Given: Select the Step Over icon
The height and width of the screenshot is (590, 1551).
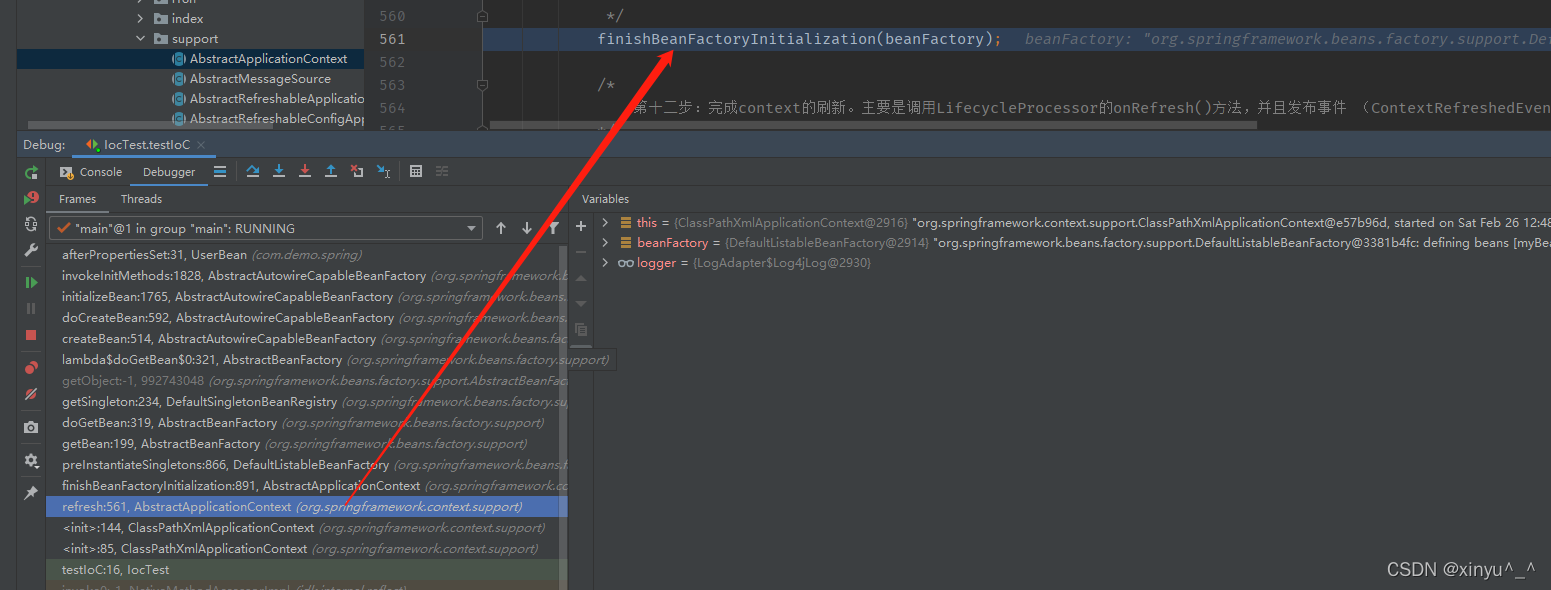Looking at the screenshot, I should [253, 172].
